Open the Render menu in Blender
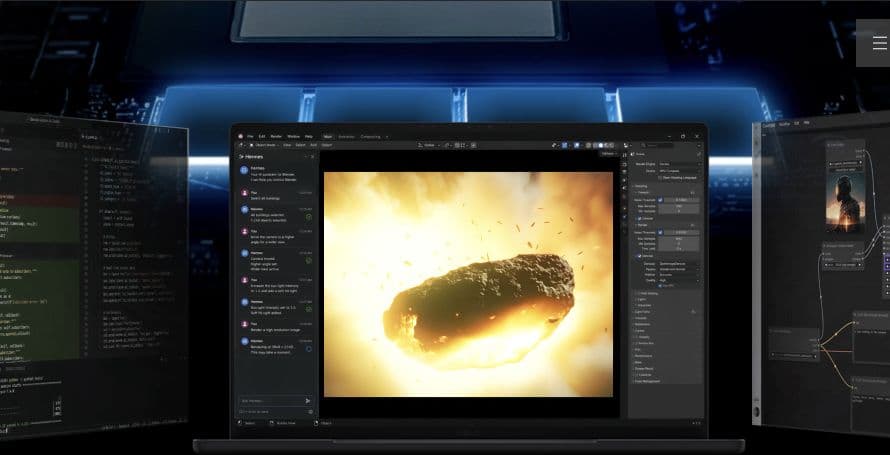The image size is (890, 455). coord(276,137)
